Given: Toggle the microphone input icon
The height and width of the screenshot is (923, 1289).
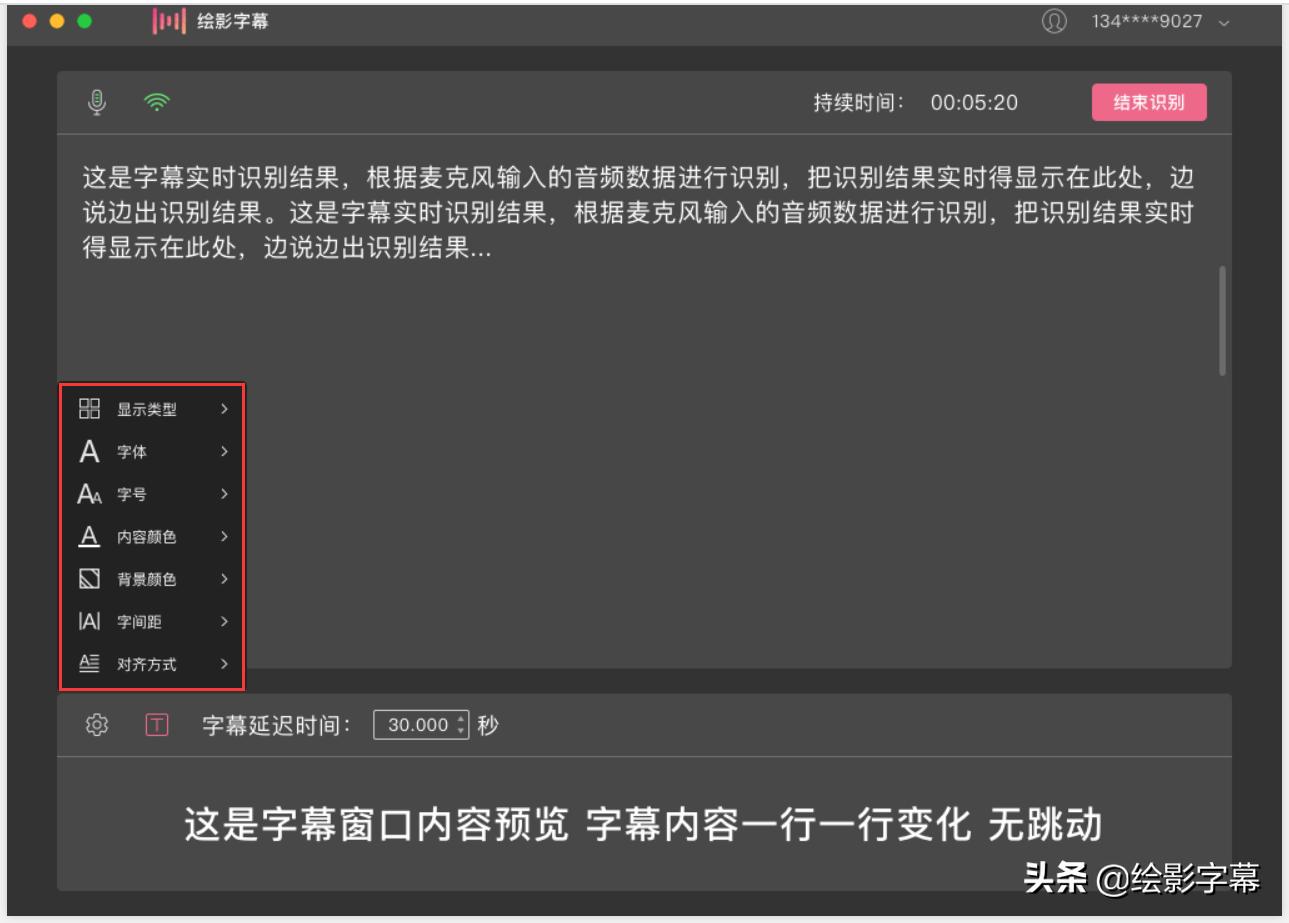Looking at the screenshot, I should [97, 100].
